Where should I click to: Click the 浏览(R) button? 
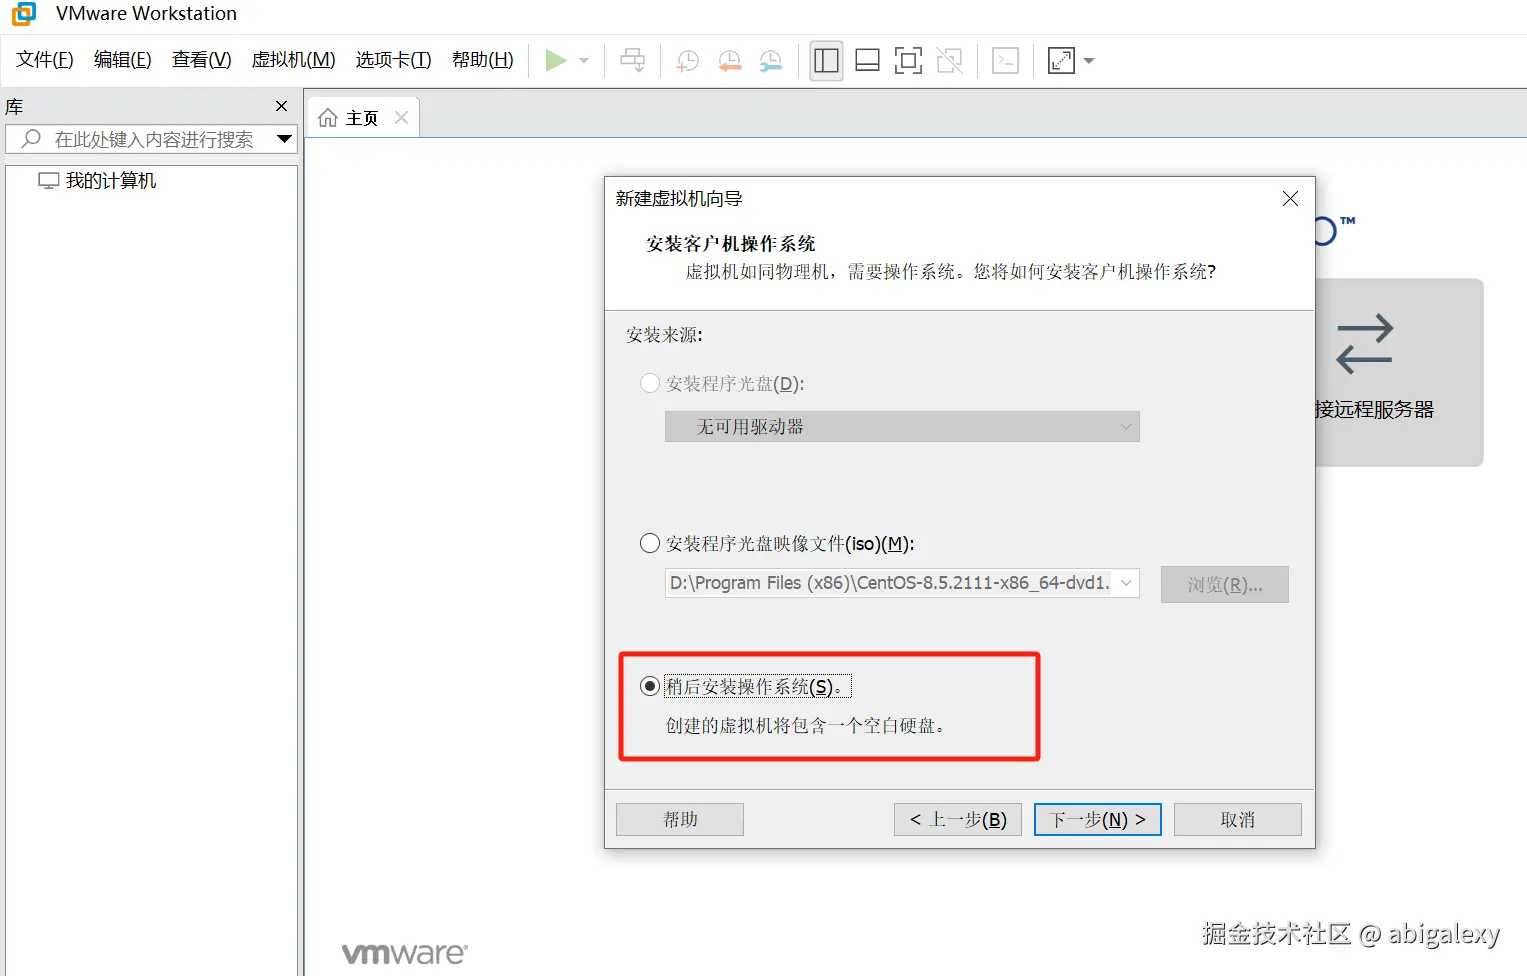1224,584
